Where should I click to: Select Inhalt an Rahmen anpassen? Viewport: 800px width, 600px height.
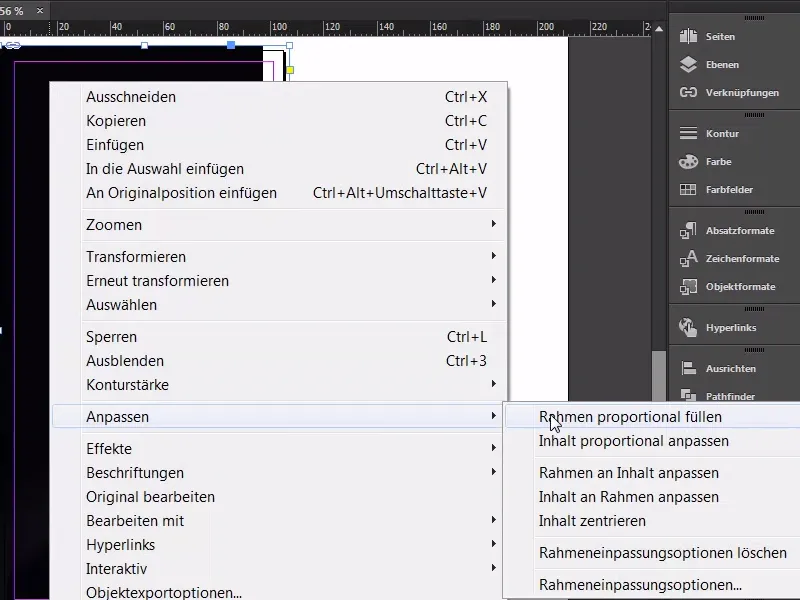(653, 497)
